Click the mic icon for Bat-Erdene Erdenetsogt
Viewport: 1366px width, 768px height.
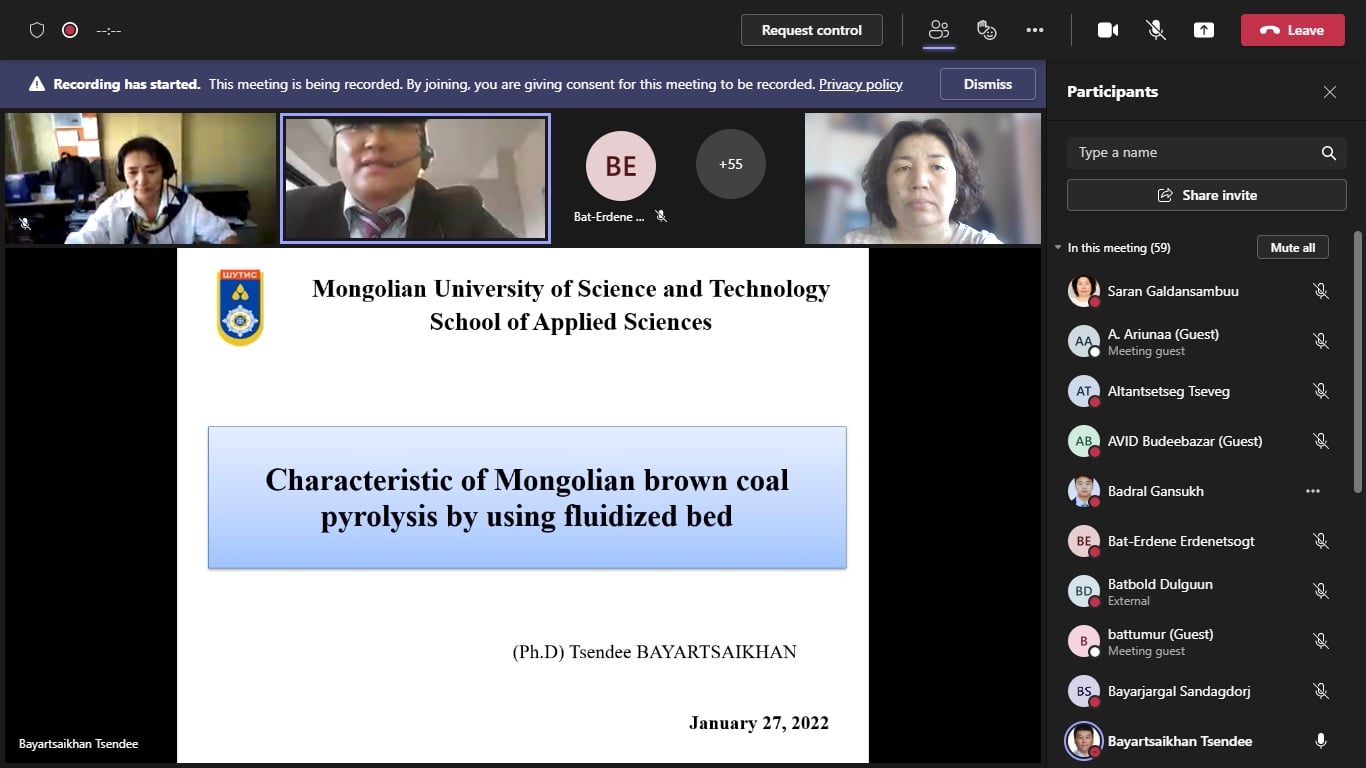(1321, 541)
